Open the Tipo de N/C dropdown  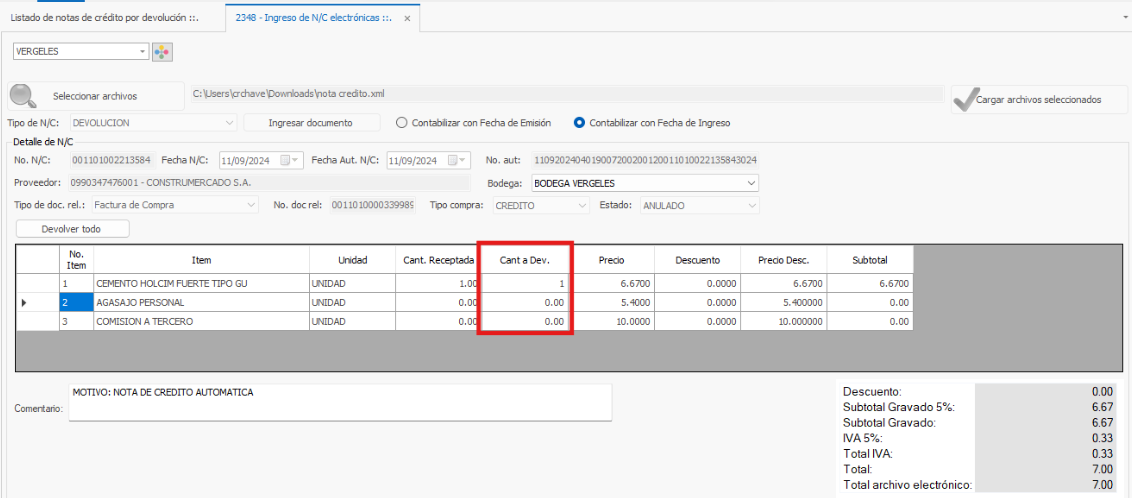pyautogui.click(x=230, y=123)
